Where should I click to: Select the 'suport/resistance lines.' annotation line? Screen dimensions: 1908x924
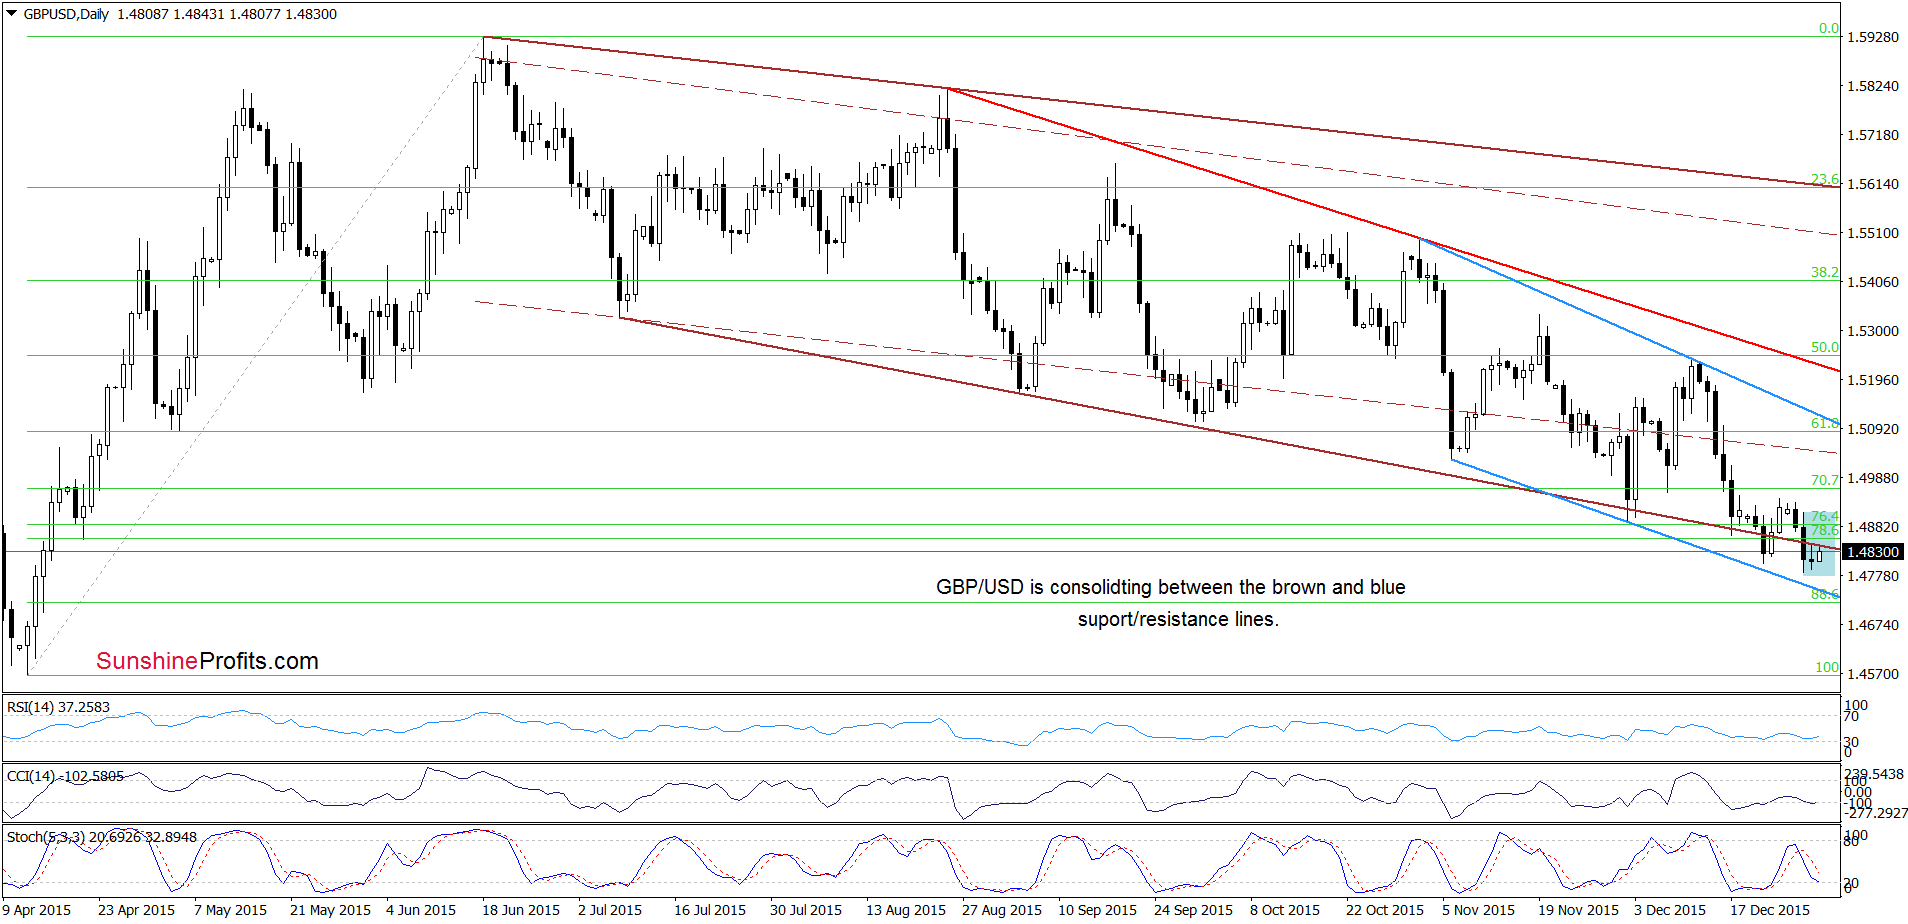[x=1178, y=619]
